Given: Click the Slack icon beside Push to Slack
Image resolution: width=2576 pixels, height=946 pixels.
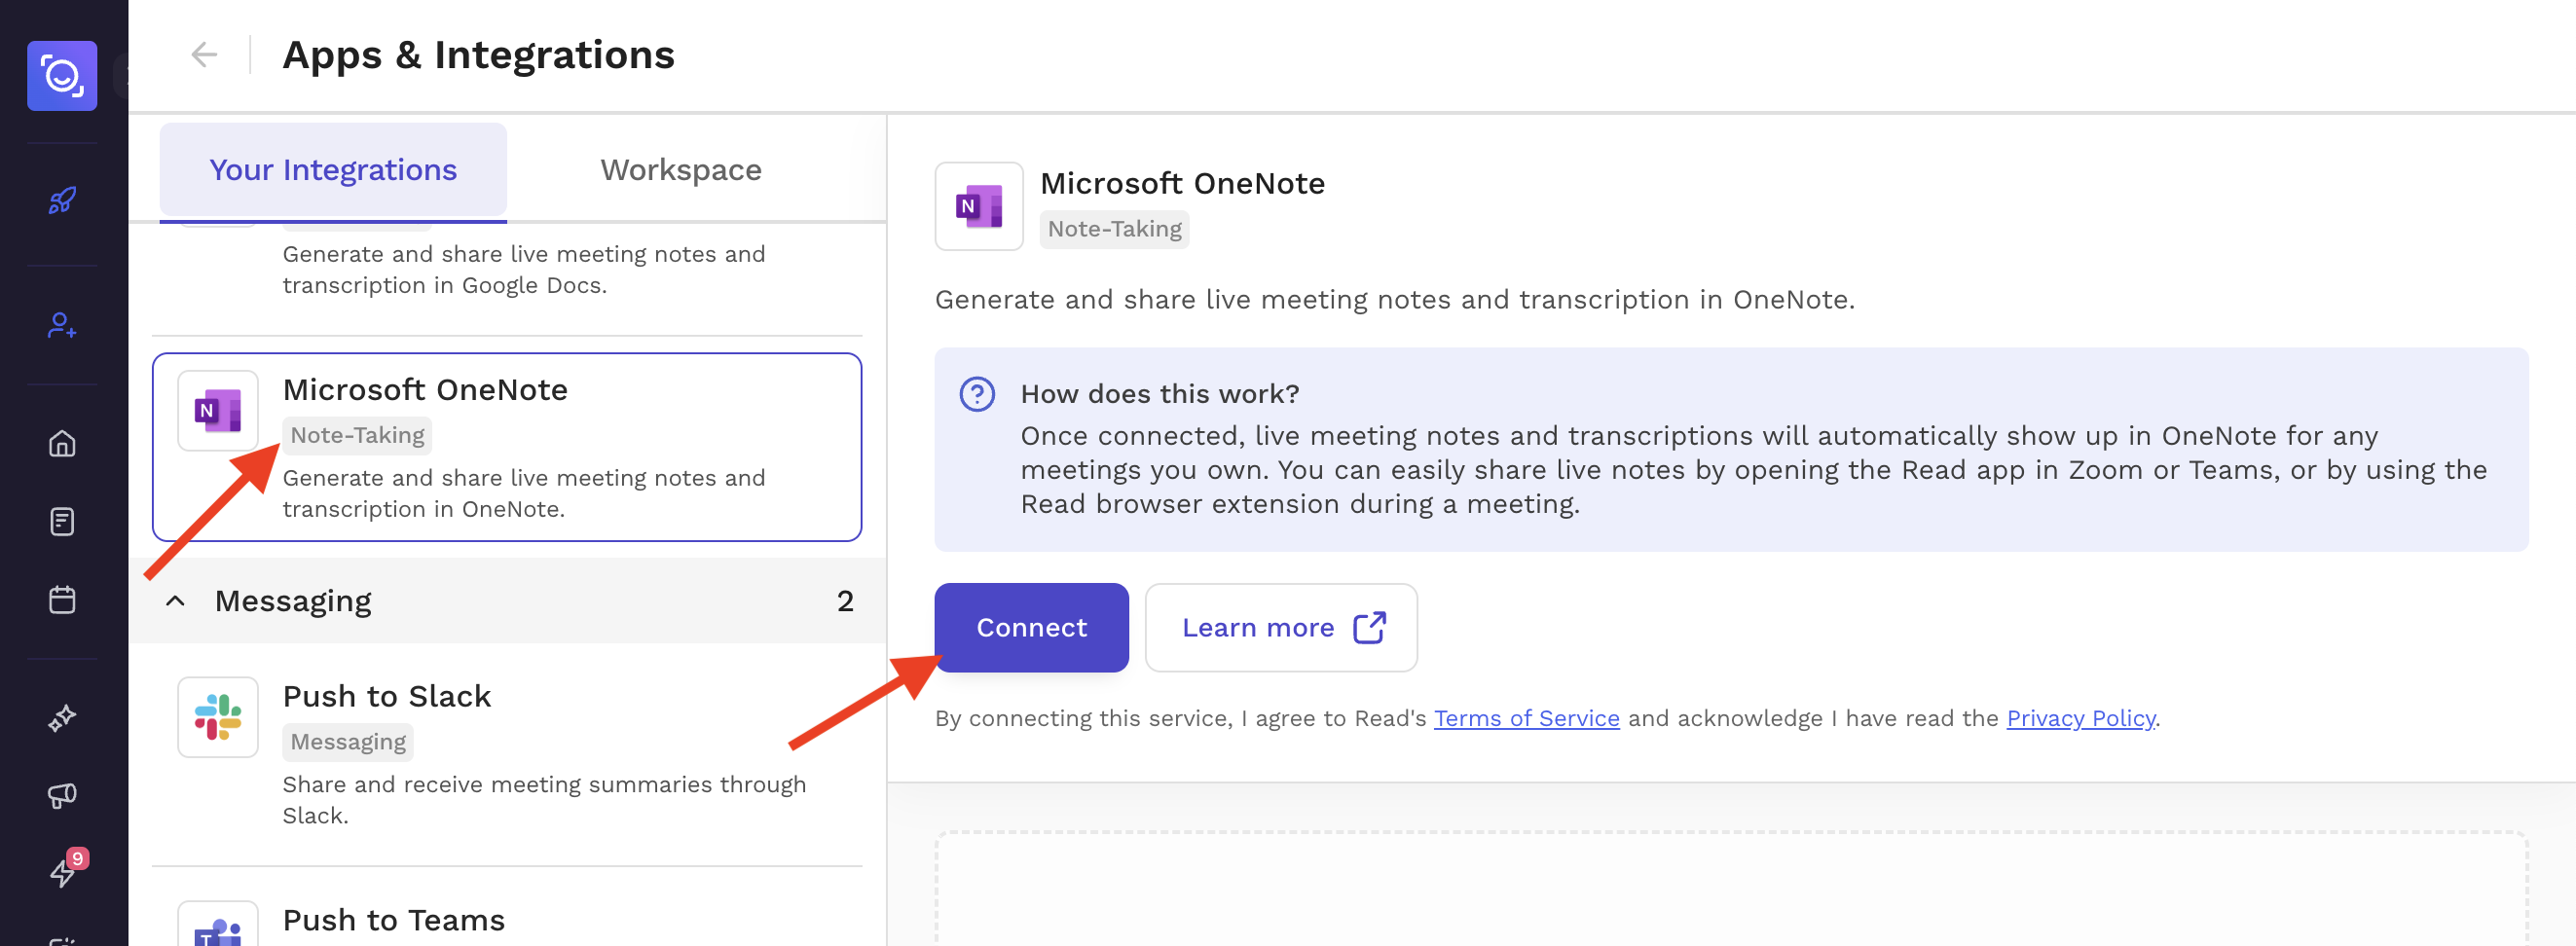Looking at the screenshot, I should click(217, 717).
